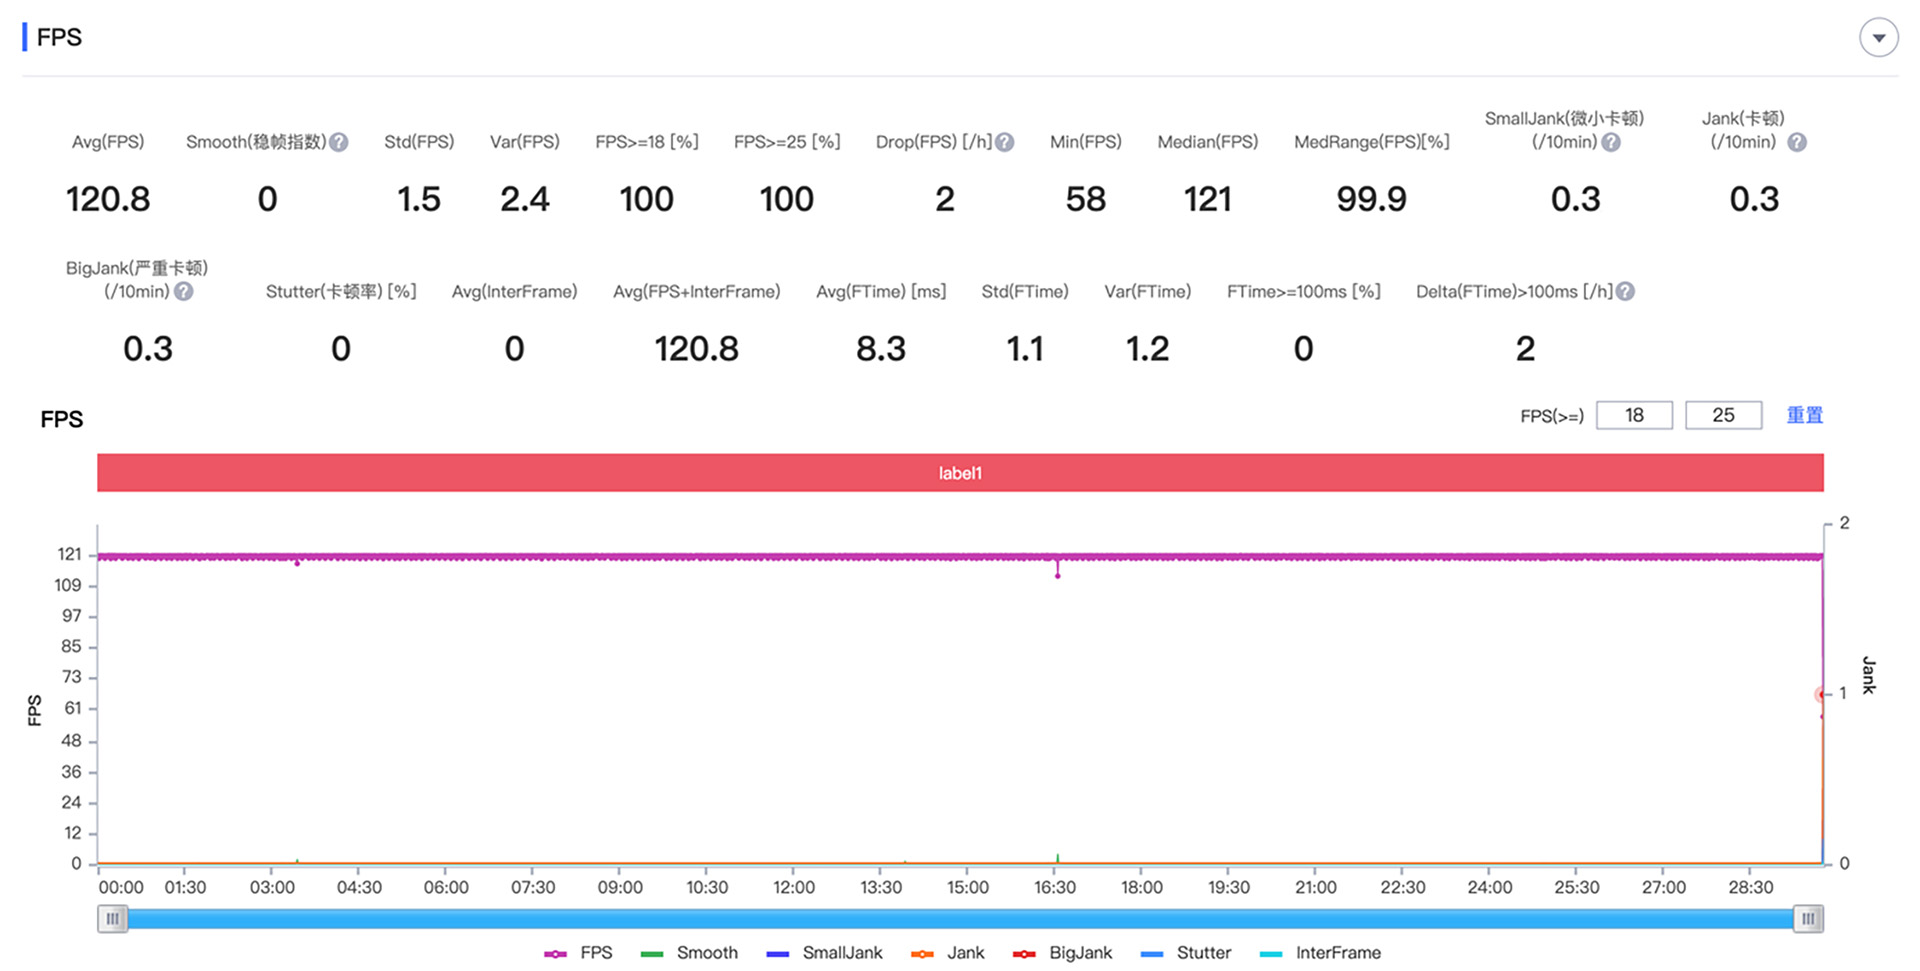Click the FPS dip point near 16:30
The width and height of the screenshot is (1920, 971).
coord(1058,576)
